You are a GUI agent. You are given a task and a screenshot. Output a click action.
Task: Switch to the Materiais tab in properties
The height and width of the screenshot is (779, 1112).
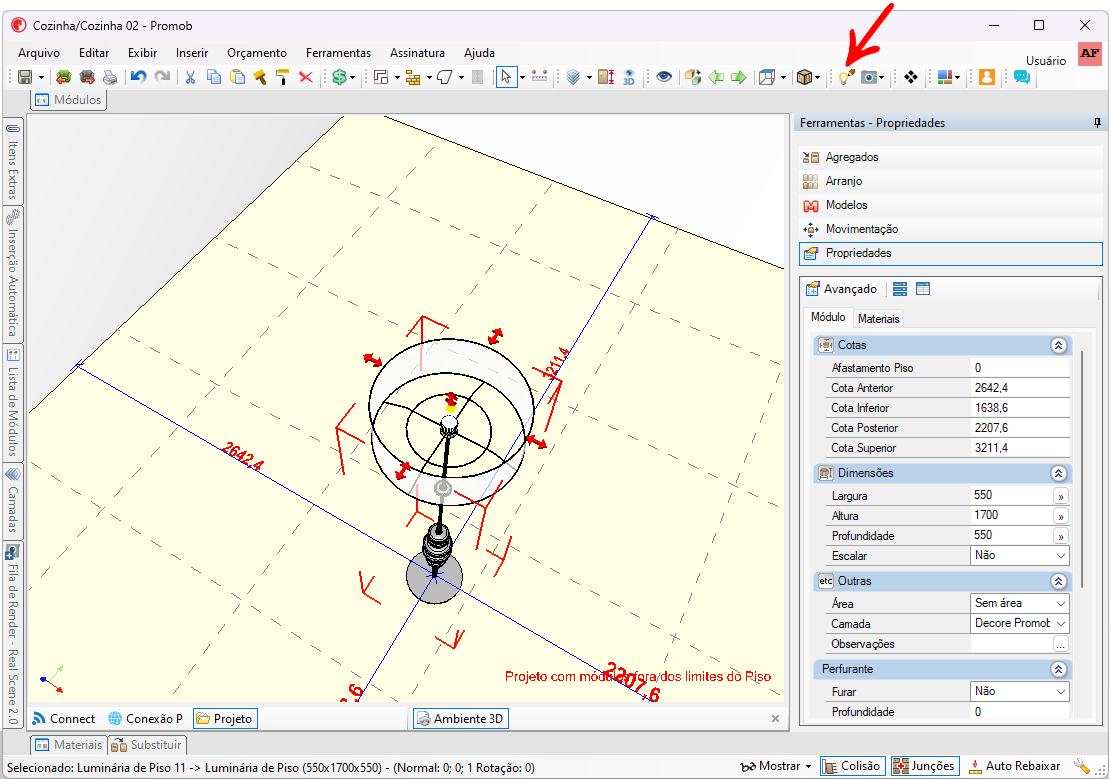point(878,319)
